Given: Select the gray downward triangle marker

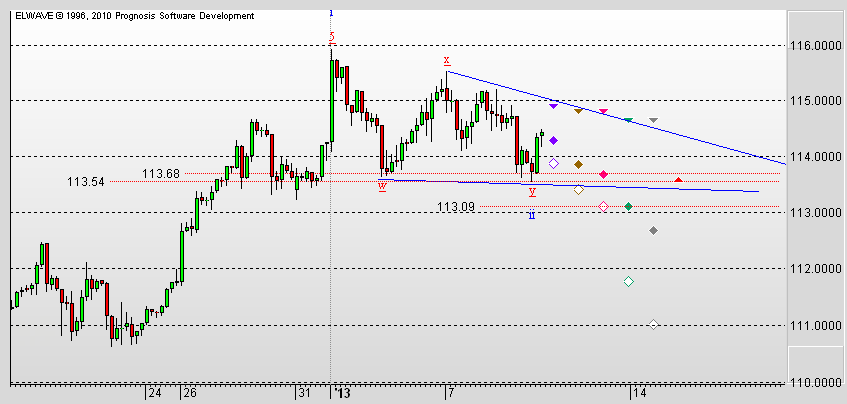Looking at the screenshot, I should pos(653,120).
